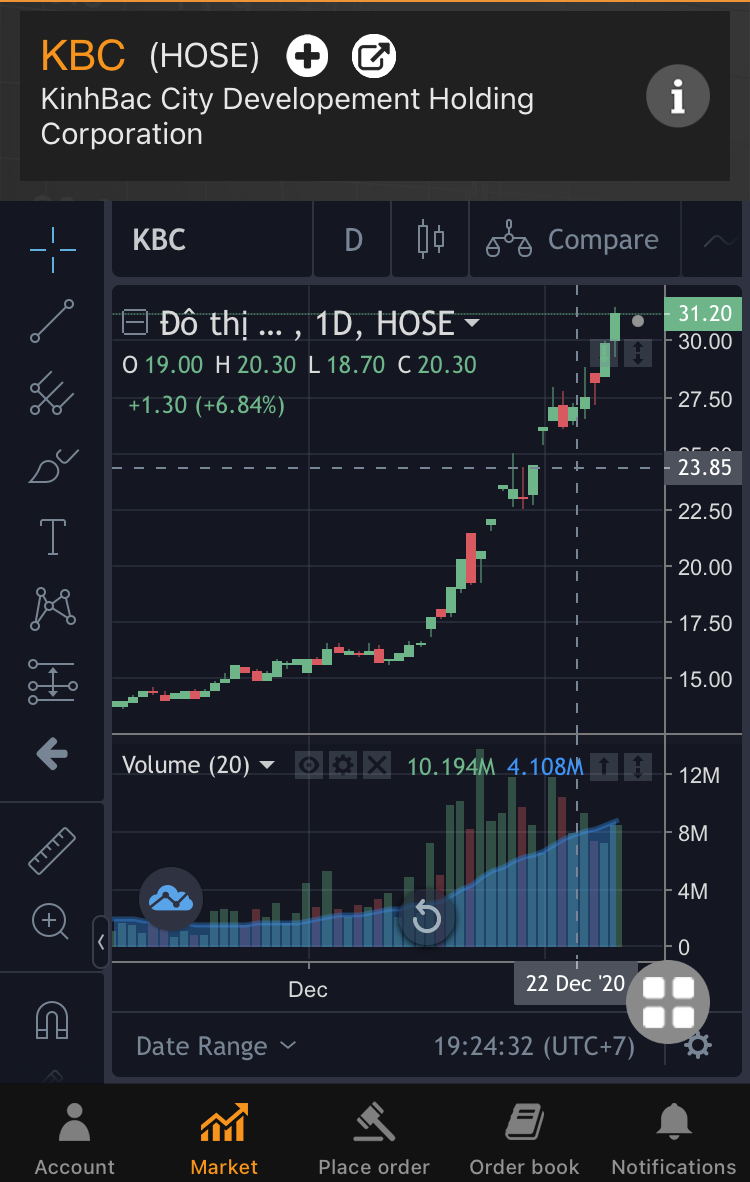Click the close value C 20.30
The height and width of the screenshot is (1182, 750).
pyautogui.click(x=437, y=365)
